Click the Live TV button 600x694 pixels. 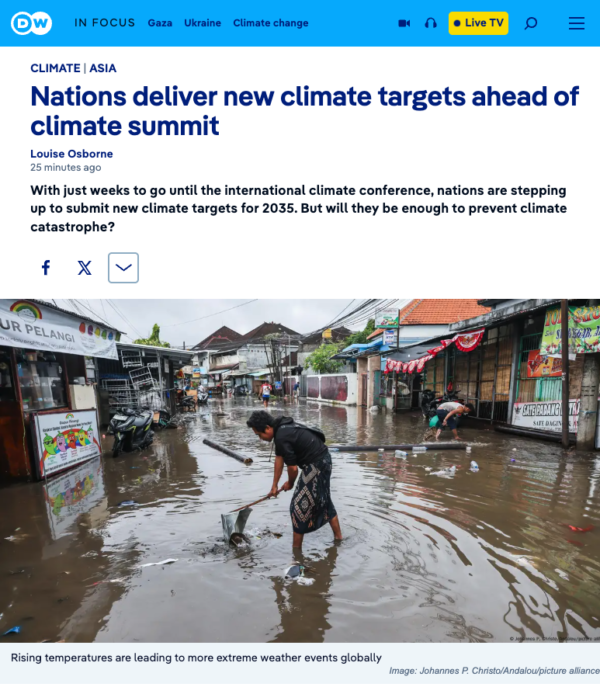coord(478,23)
